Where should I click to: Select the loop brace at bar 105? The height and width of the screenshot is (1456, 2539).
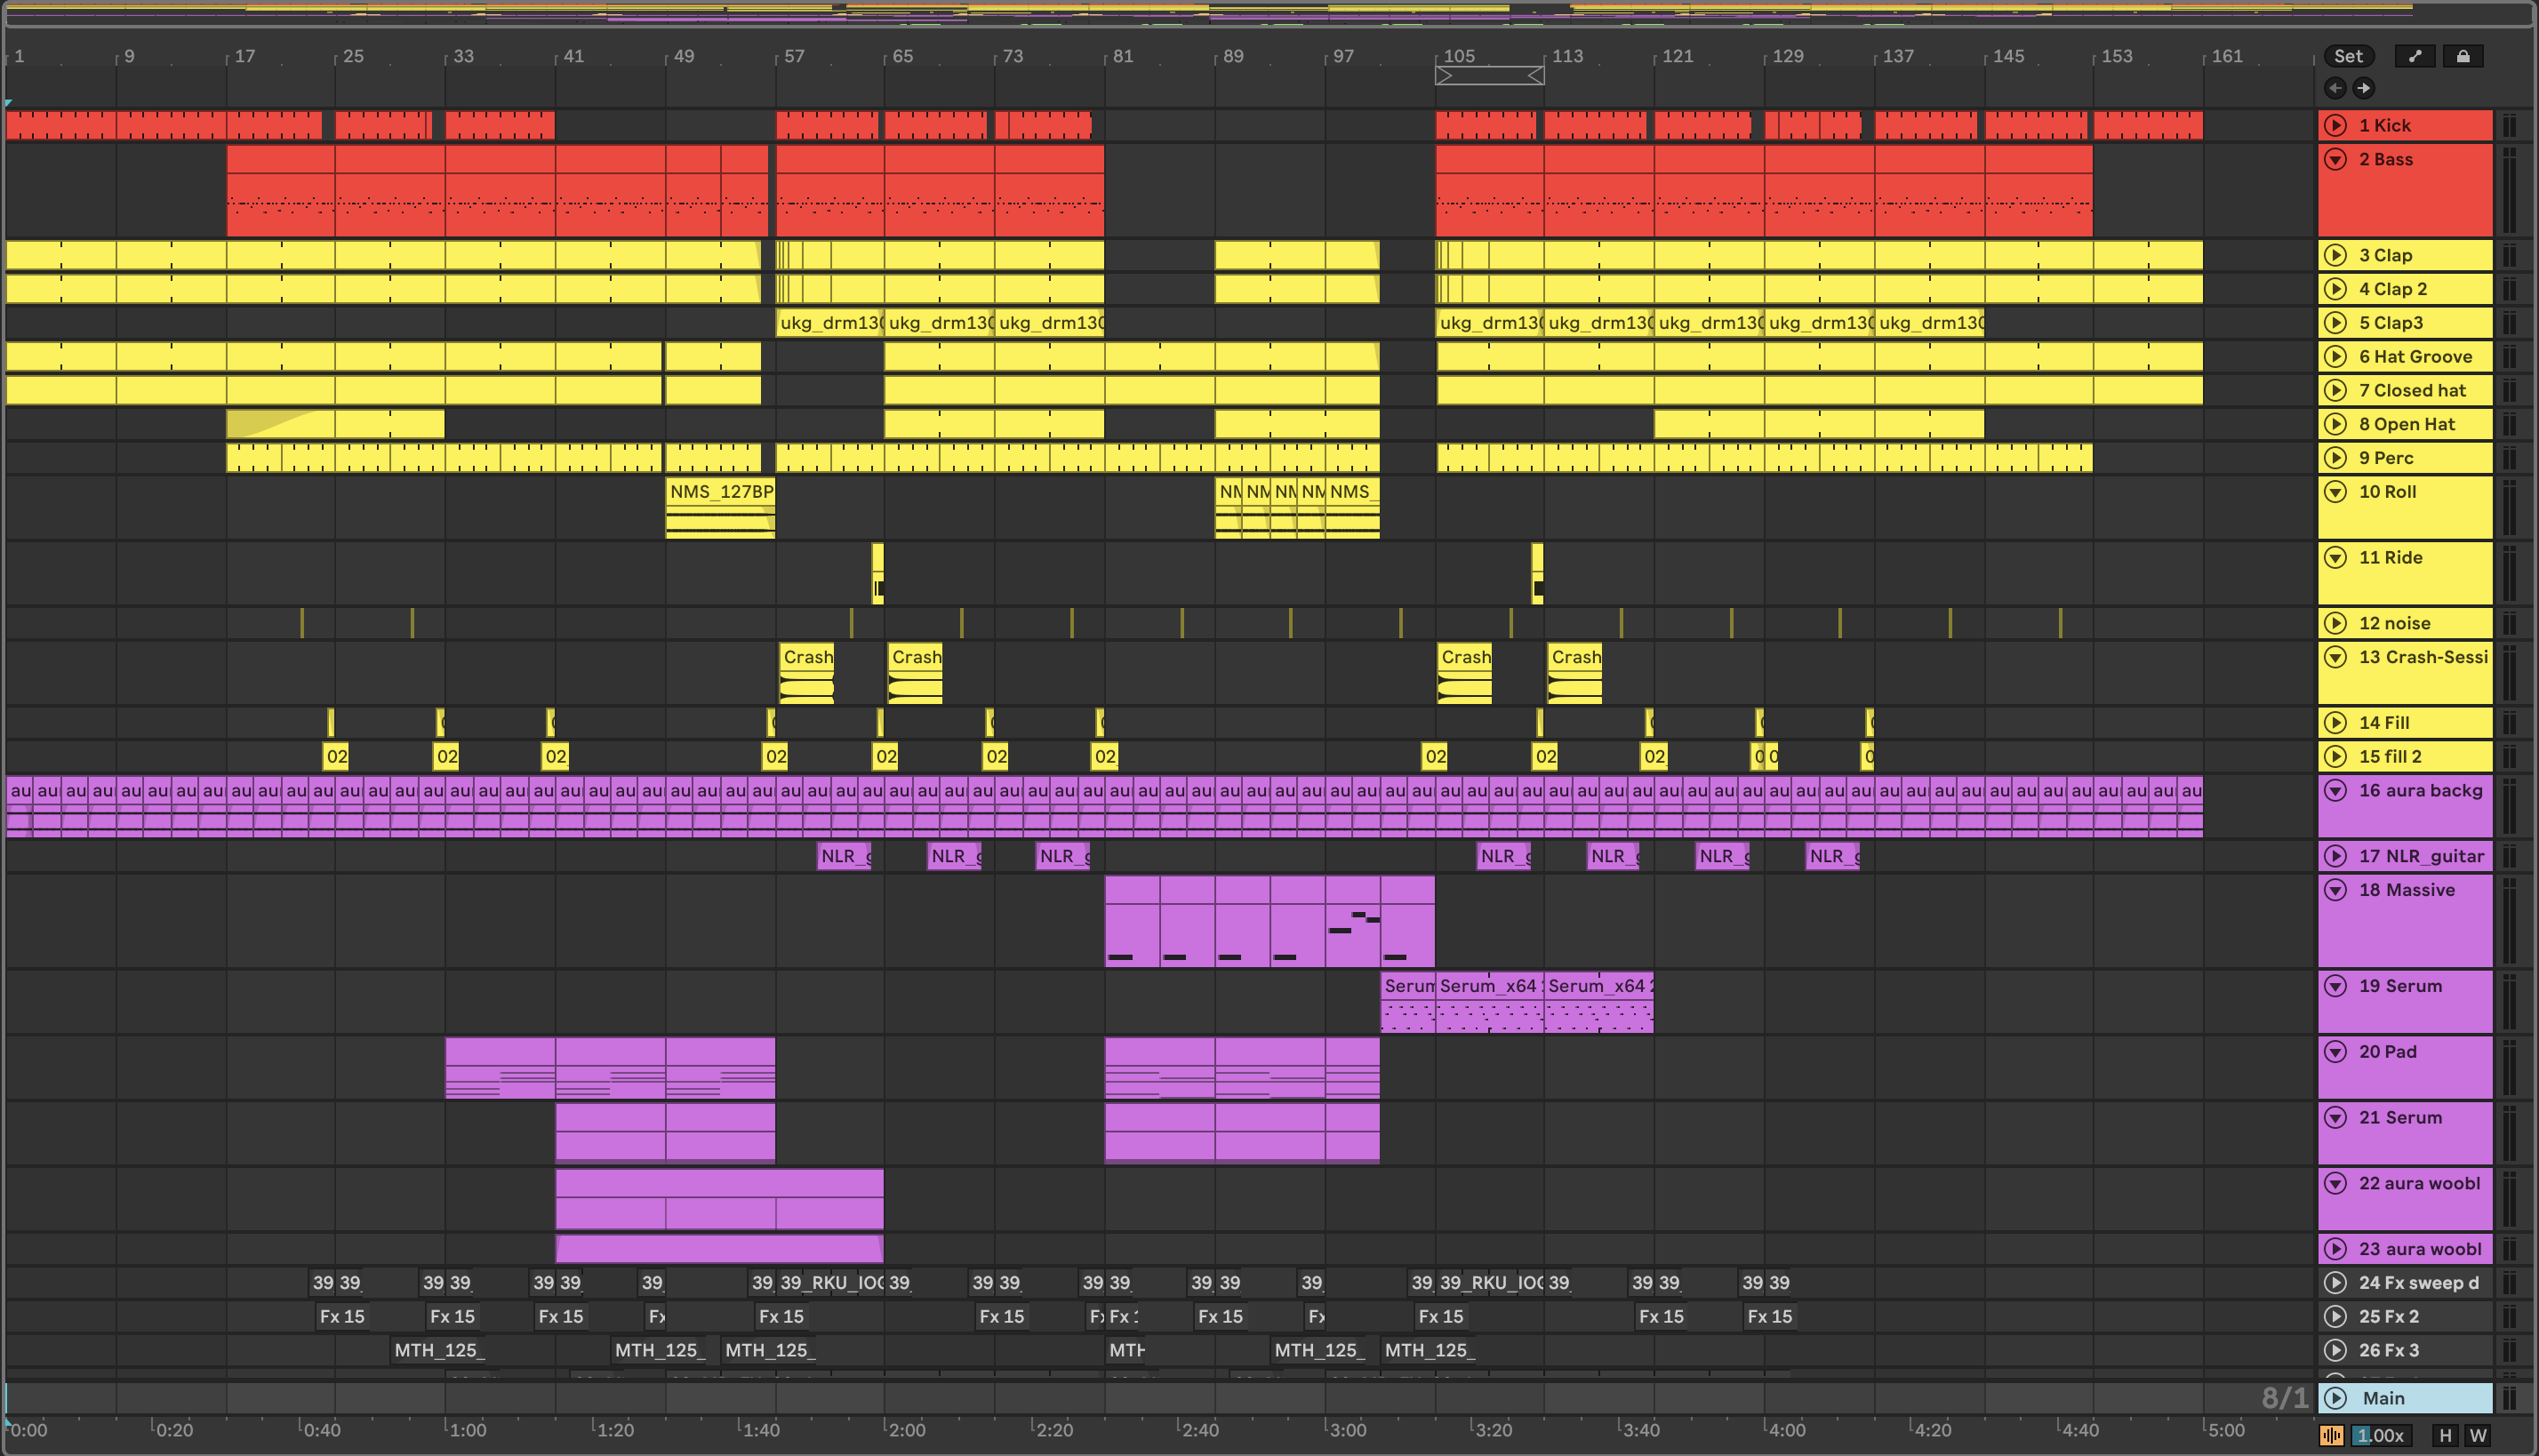[1489, 75]
